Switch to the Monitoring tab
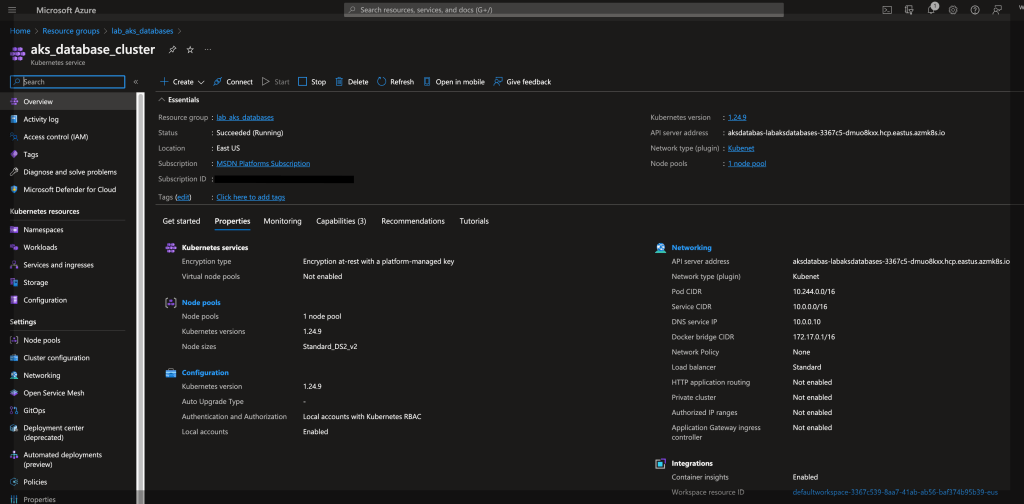The image size is (1024, 504). point(282,221)
